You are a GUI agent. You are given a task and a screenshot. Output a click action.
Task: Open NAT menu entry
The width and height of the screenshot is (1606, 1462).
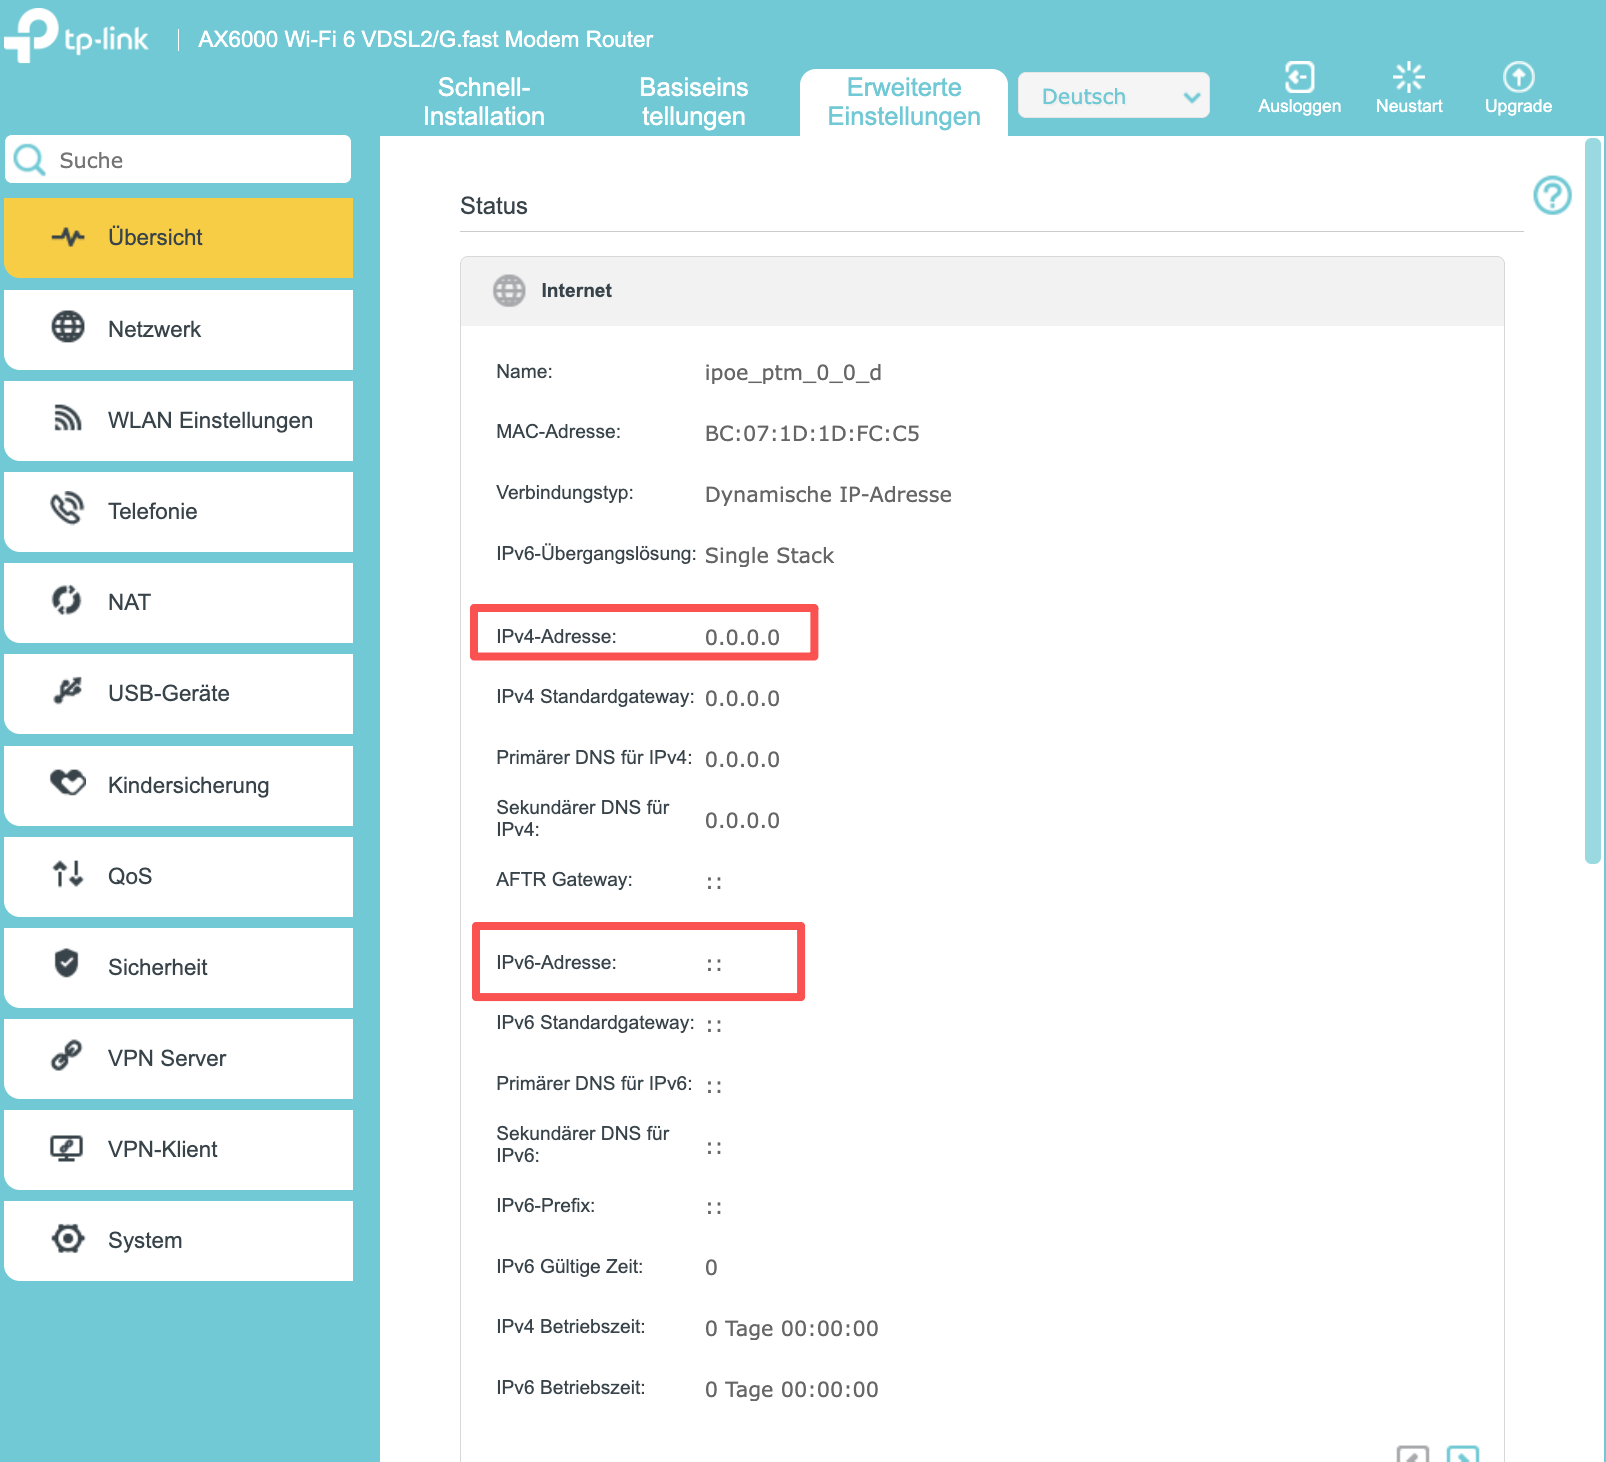(x=178, y=602)
